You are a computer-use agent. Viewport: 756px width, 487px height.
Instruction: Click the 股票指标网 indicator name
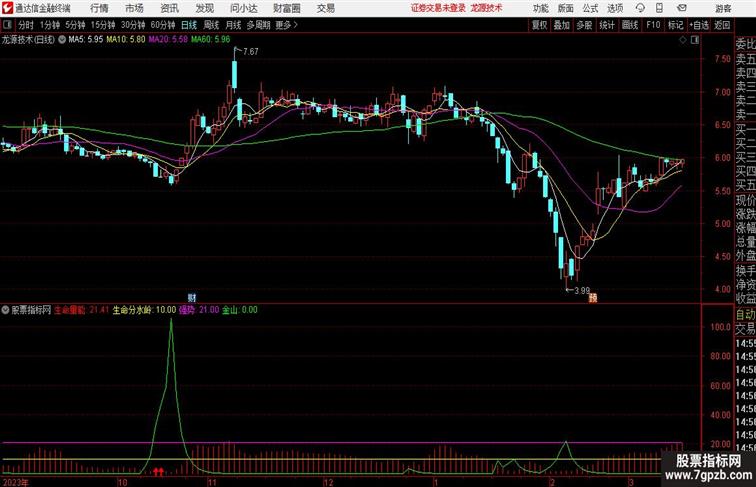pyautogui.click(x=31, y=310)
